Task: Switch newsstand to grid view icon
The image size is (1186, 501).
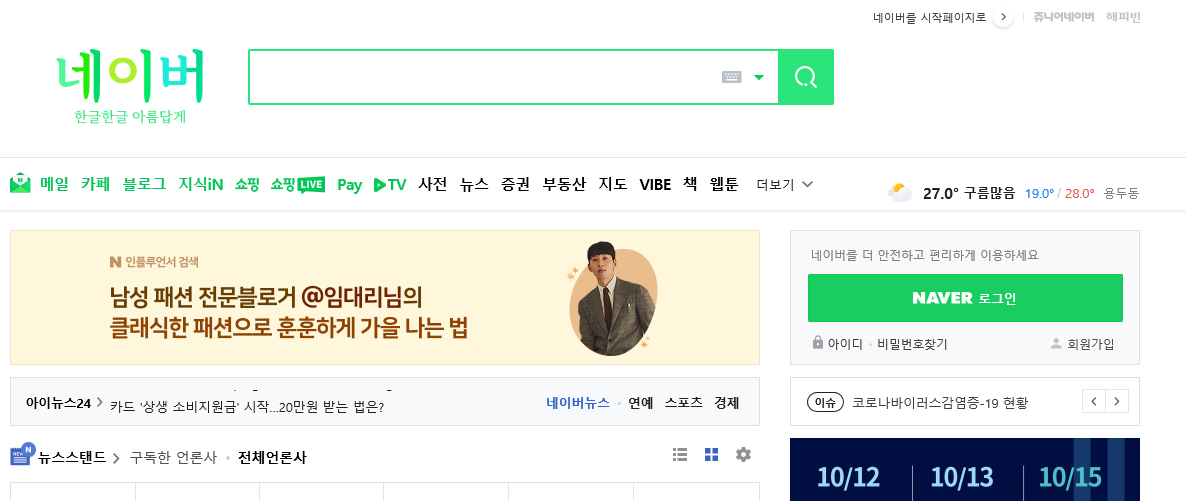Action: click(x=712, y=454)
